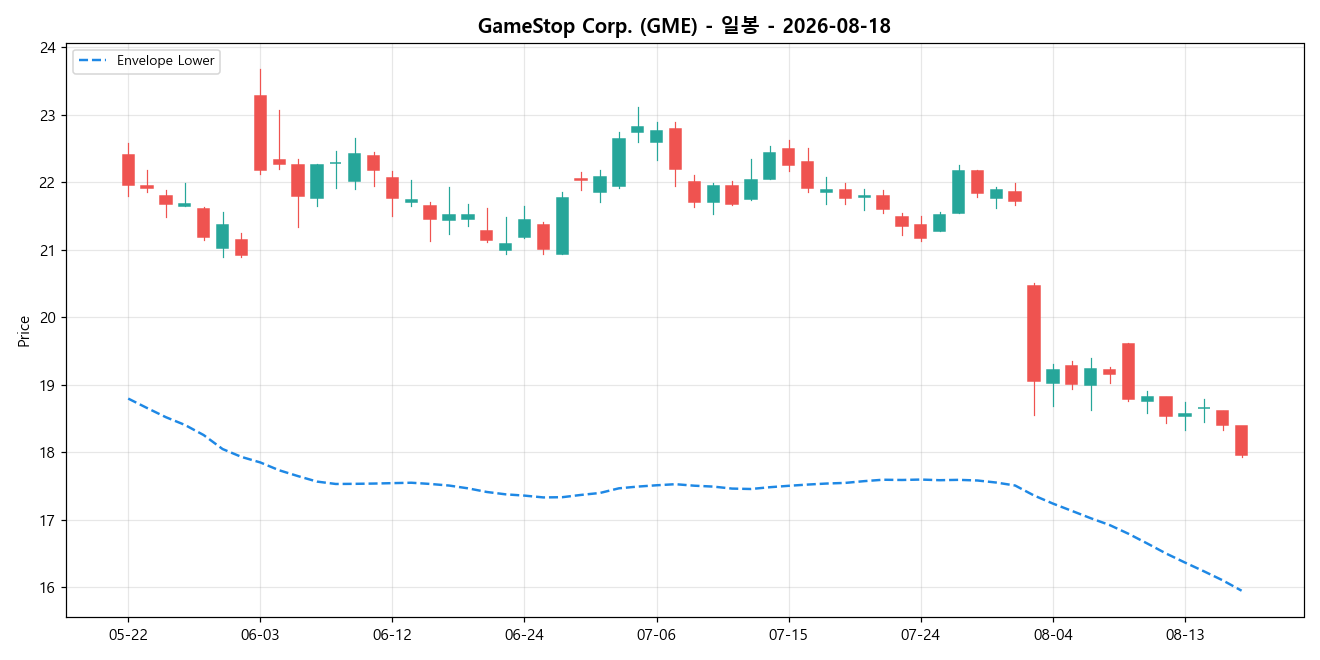Viewport: 1320px width, 660px height.
Task: Click the first red candle at 05-22
Action: (128, 169)
